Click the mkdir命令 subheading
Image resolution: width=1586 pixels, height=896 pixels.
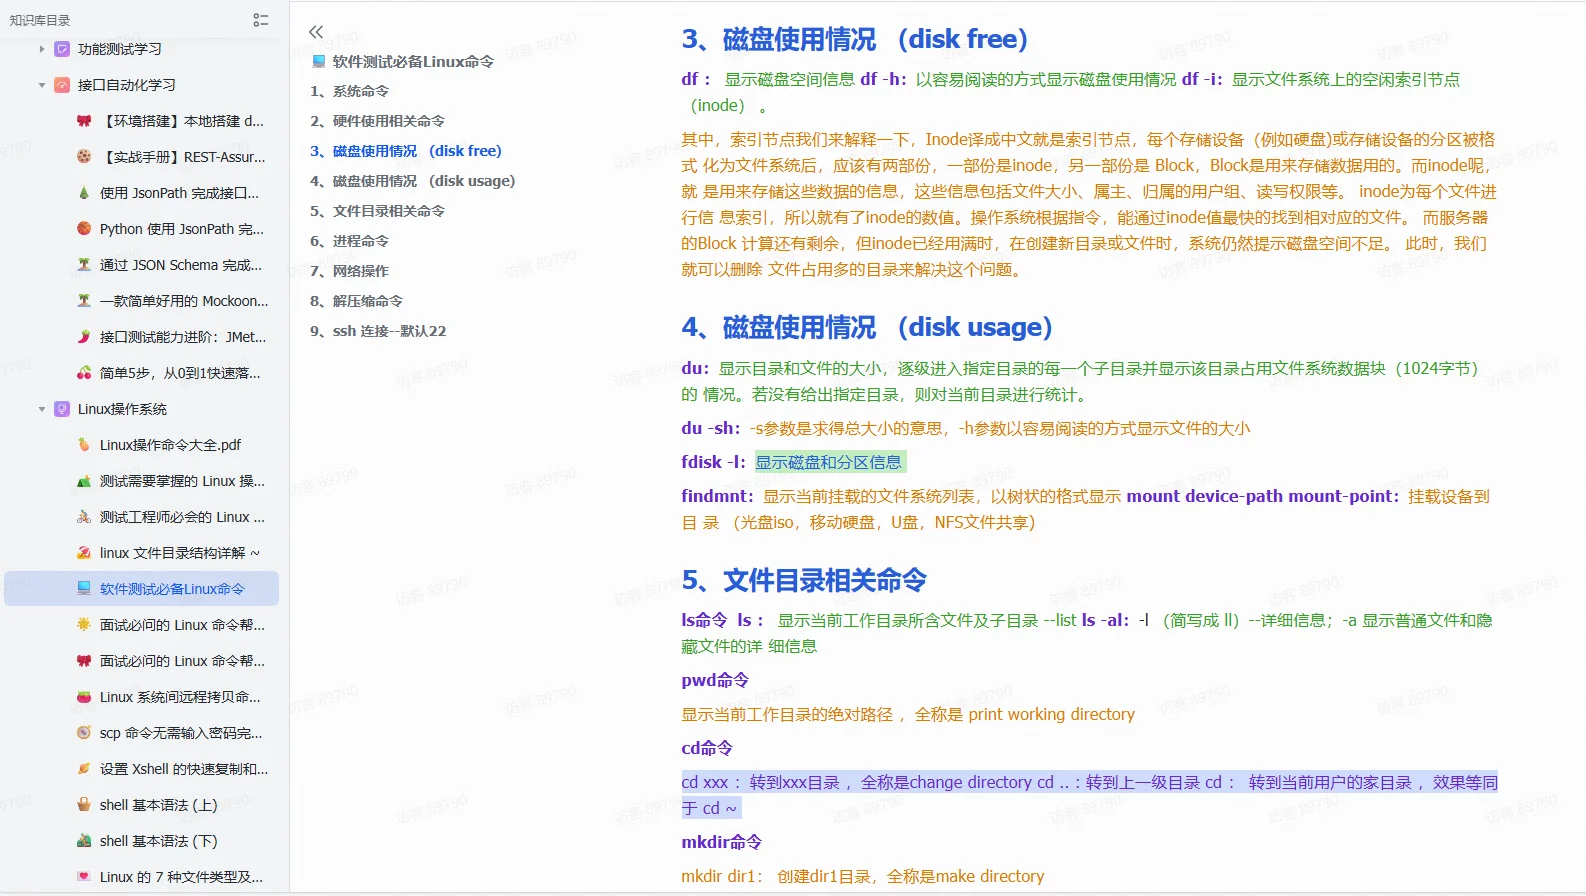721,842
